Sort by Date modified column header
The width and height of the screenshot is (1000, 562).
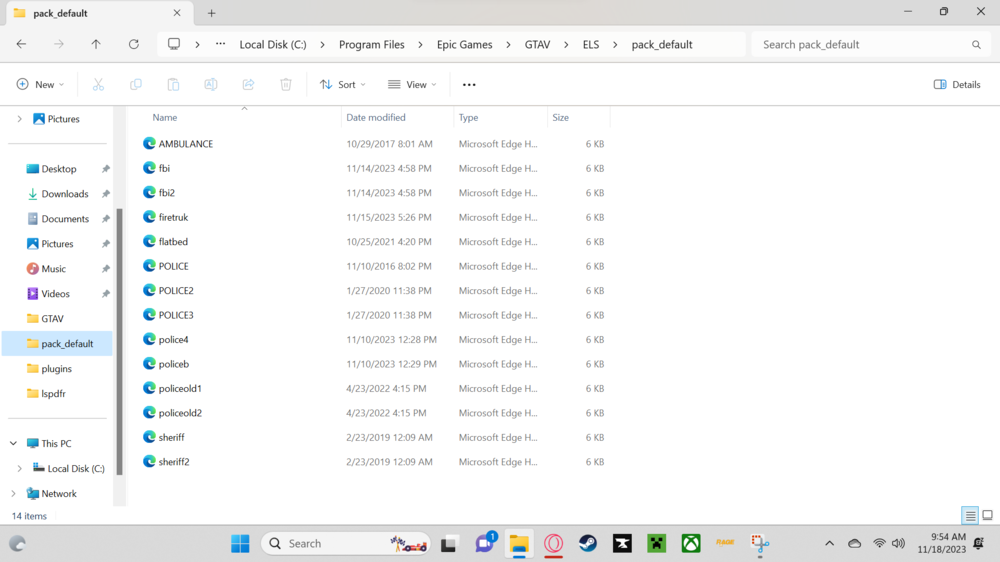pos(376,117)
